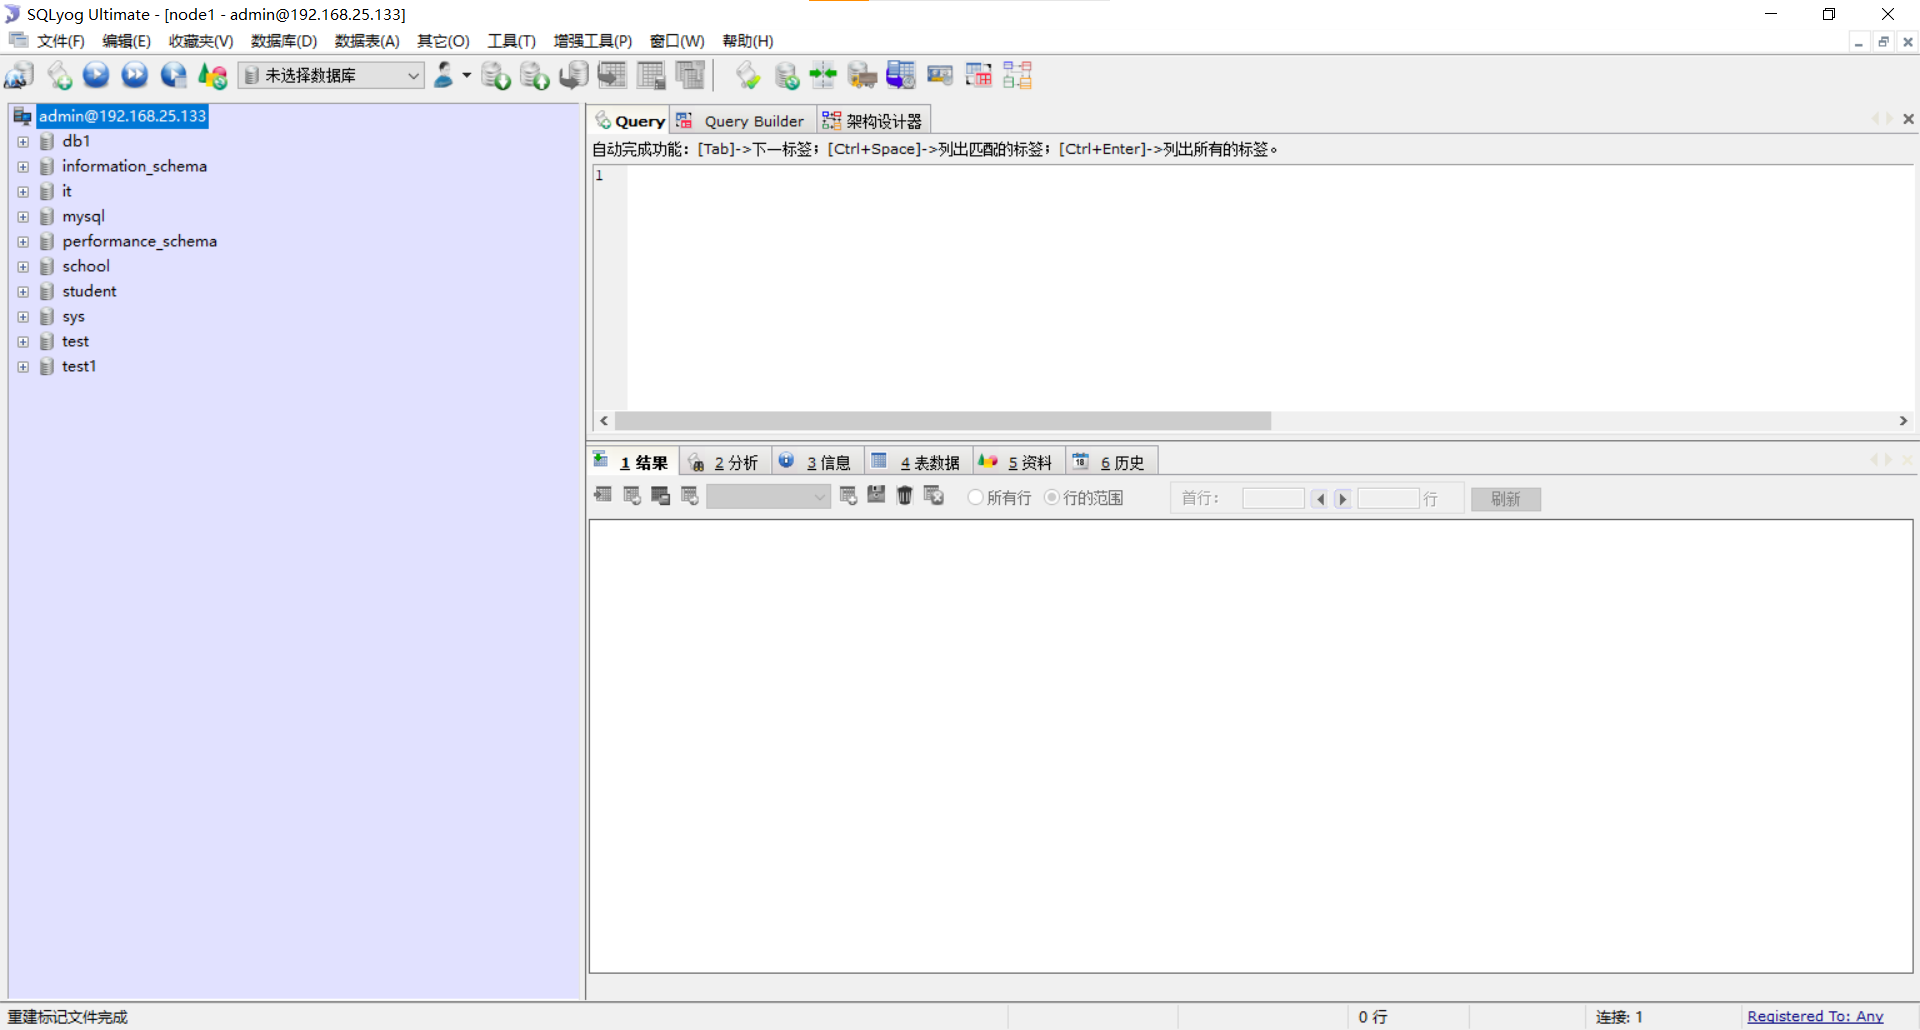The image size is (1920, 1030).
Task: Switch to the 6 历史 tab
Action: tap(1111, 462)
